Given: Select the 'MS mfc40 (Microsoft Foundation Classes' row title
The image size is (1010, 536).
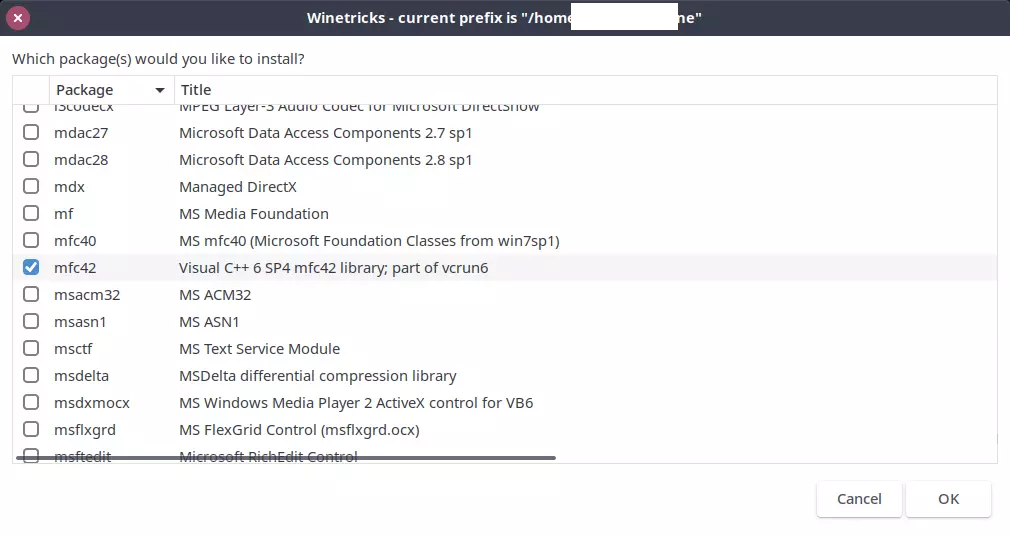Looking at the screenshot, I should tap(369, 241).
